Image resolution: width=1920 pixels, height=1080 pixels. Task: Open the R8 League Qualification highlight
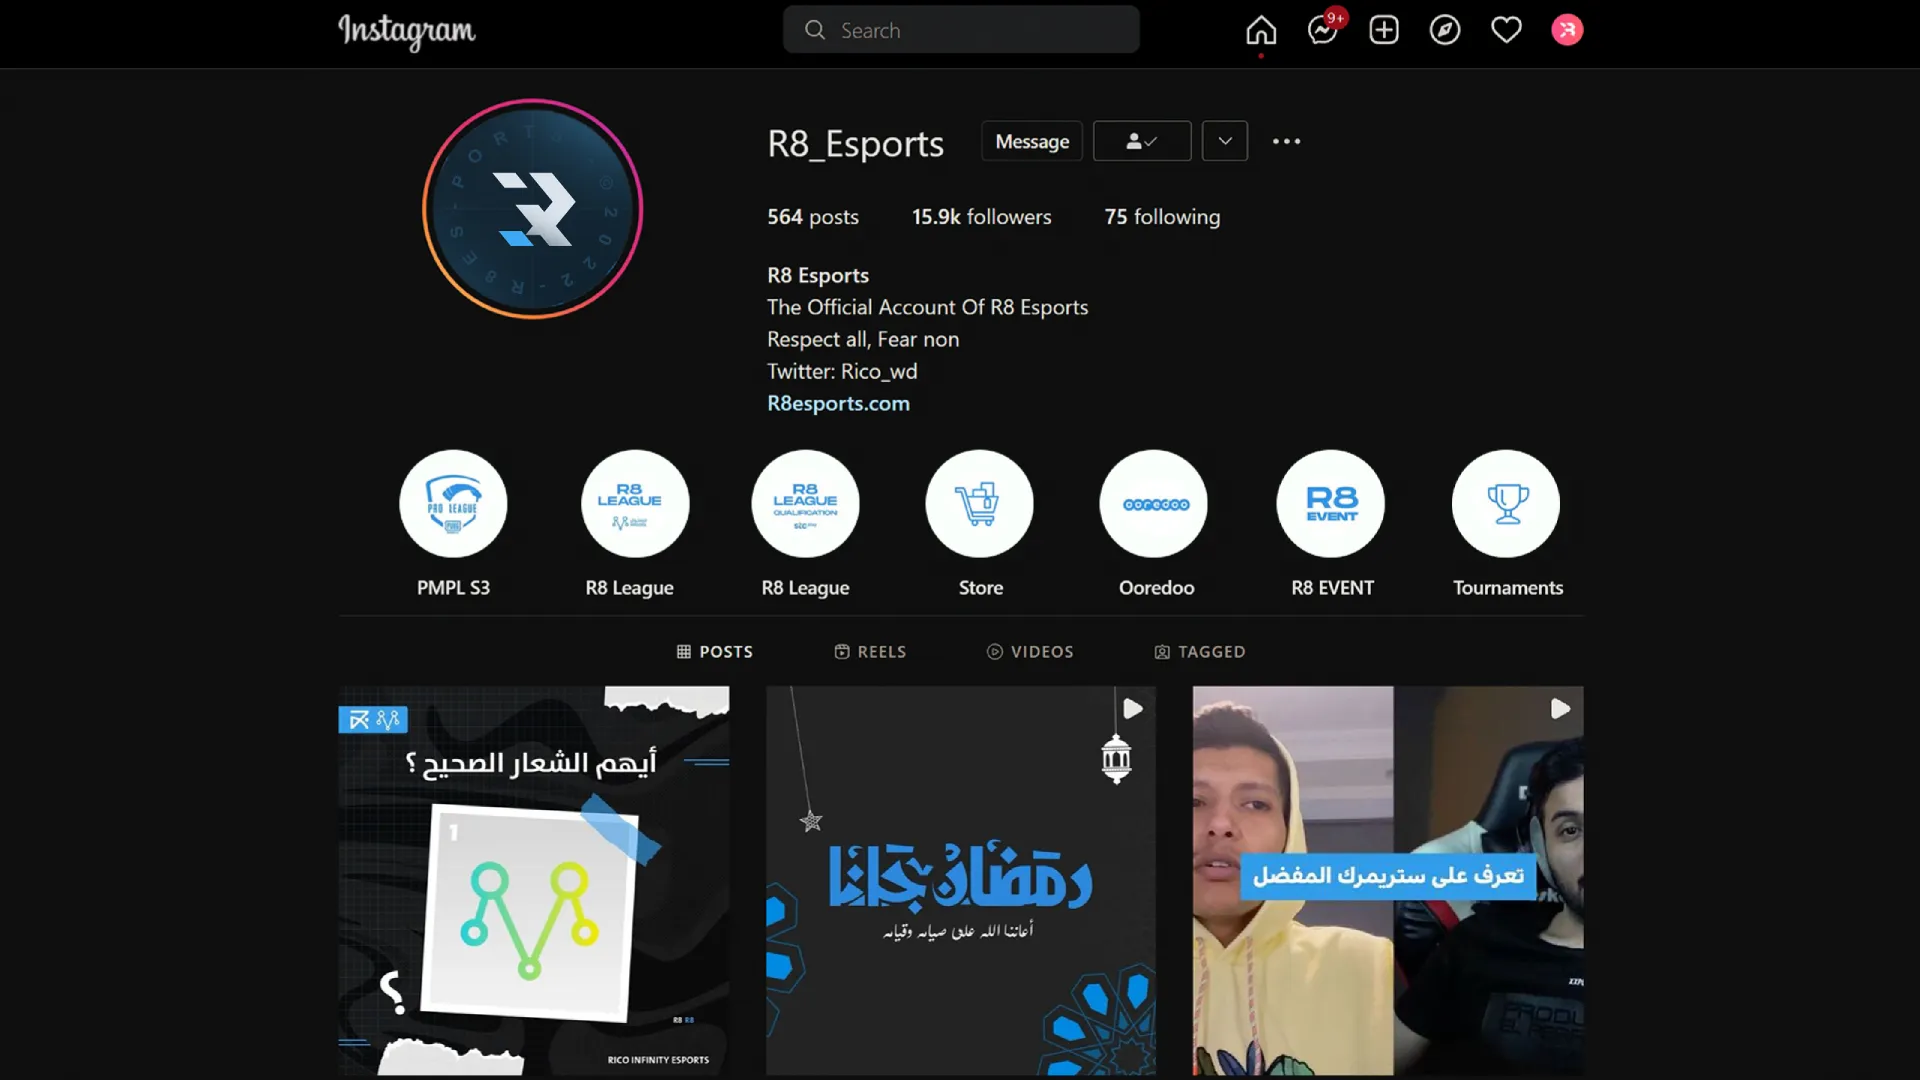pyautogui.click(x=805, y=503)
